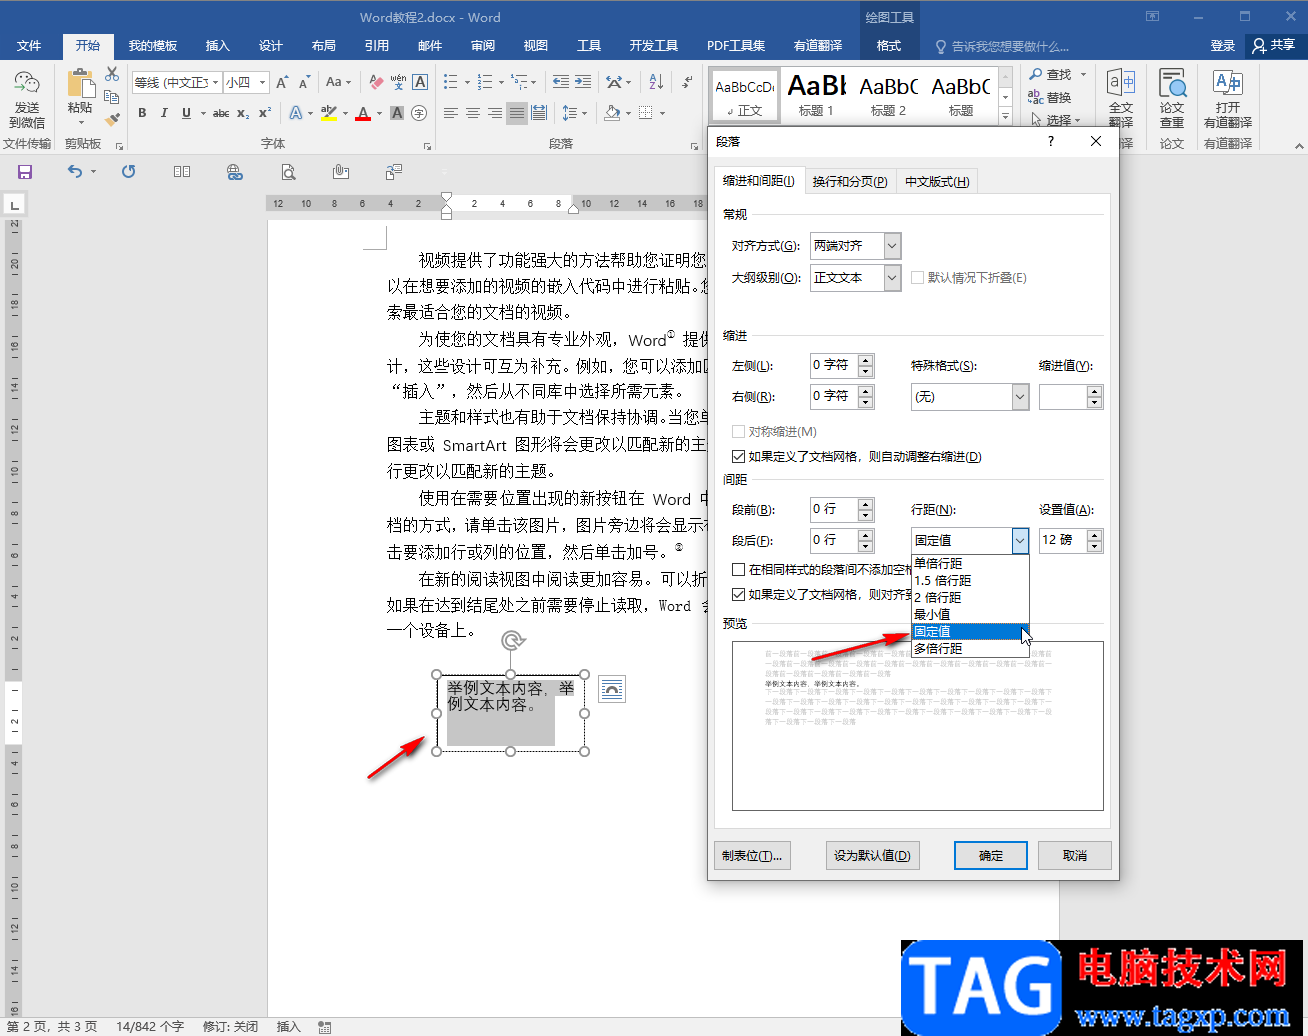
Task: Toggle Bold formatting
Action: pos(142,113)
